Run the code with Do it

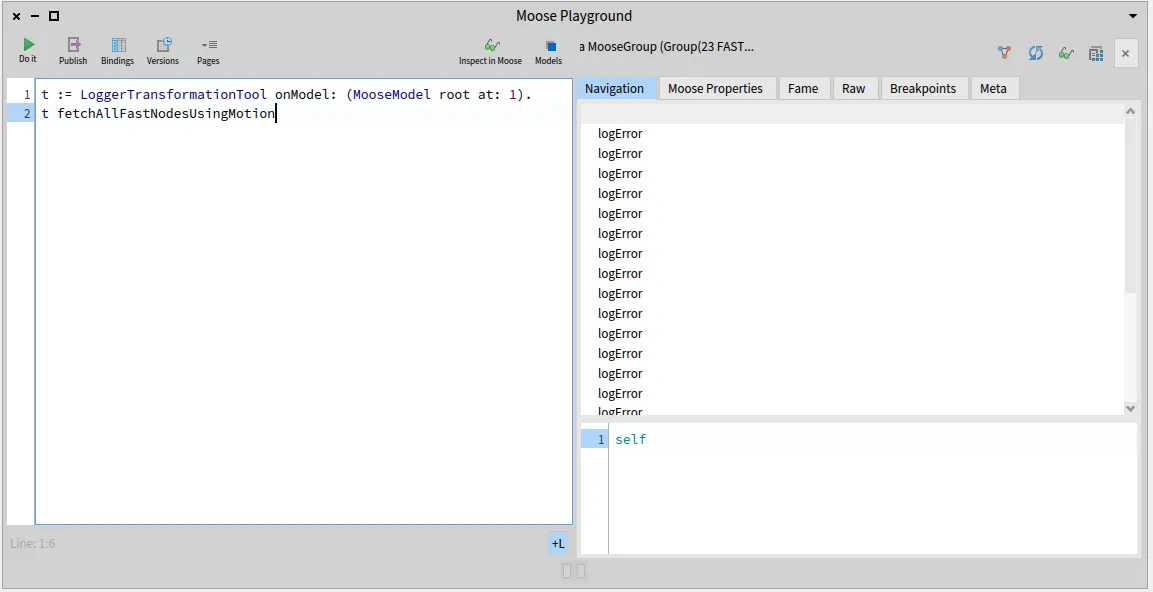point(28,50)
